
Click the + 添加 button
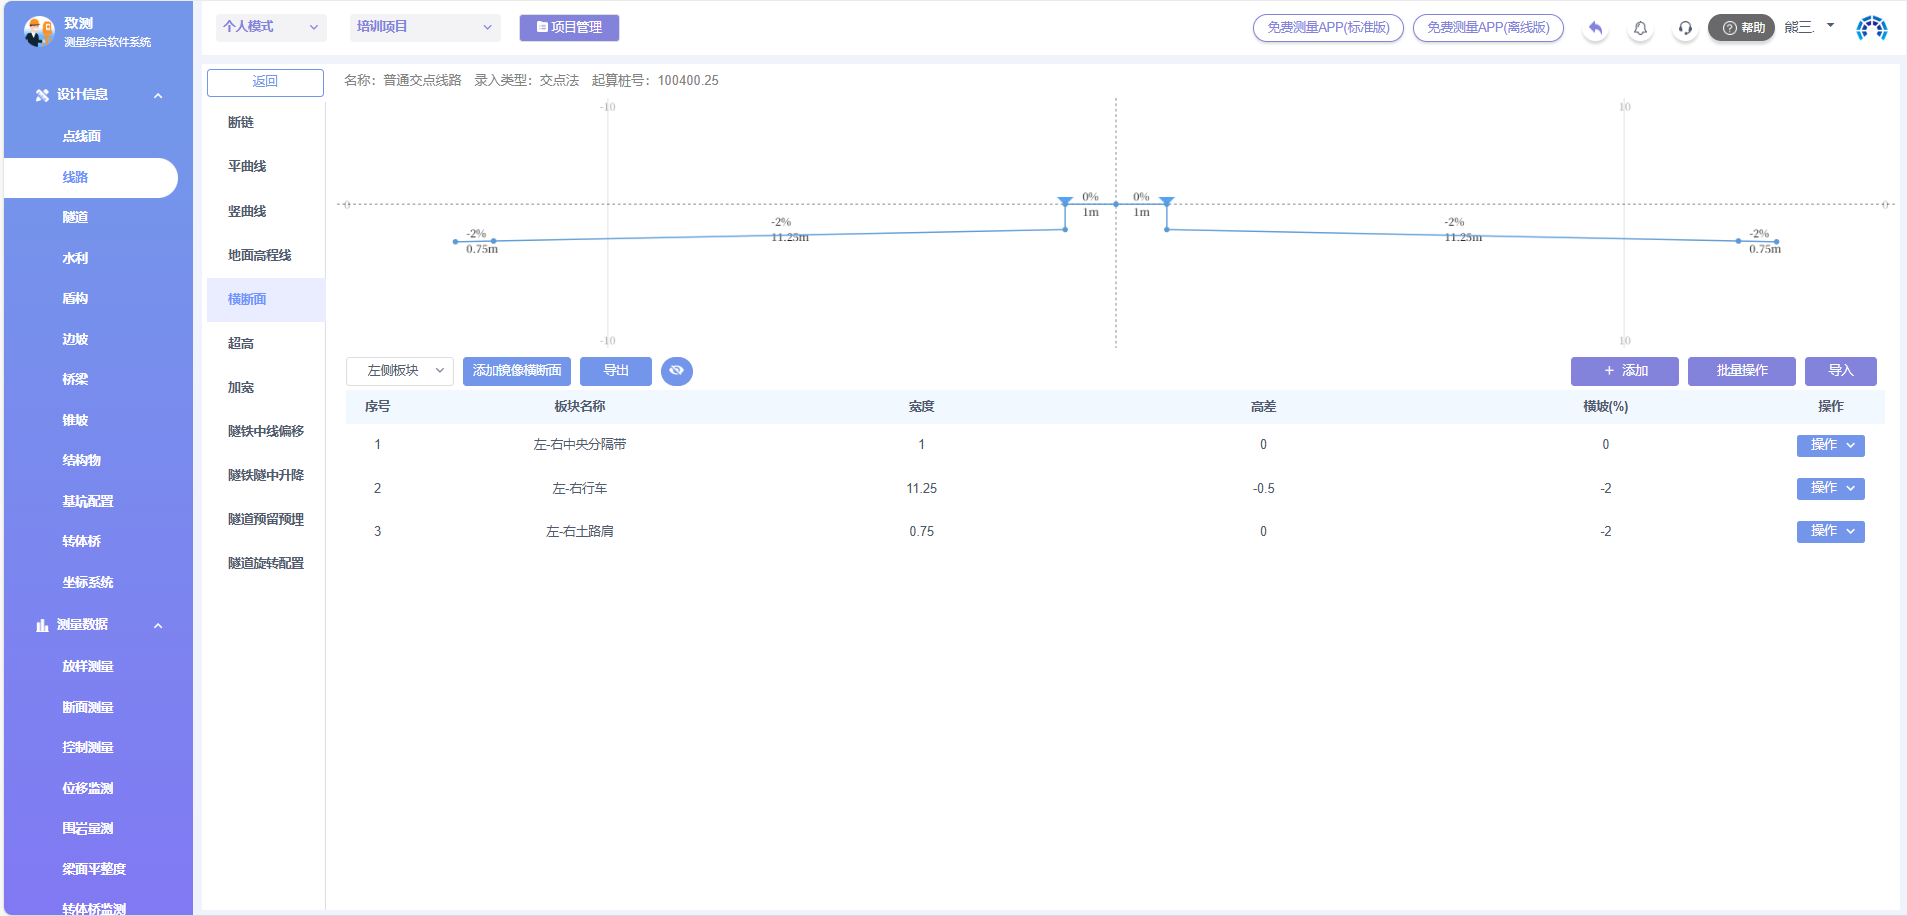point(1624,371)
